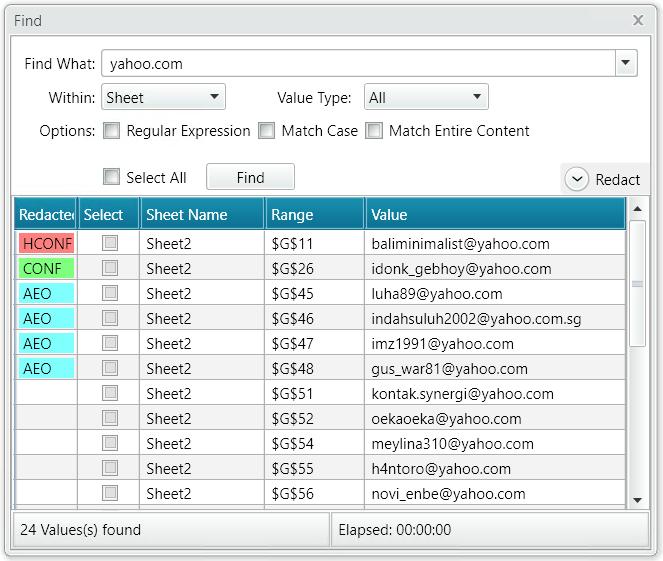Screen dimensions: 663x561
Task: Click the green CONF redaction tag
Action: click(47, 268)
